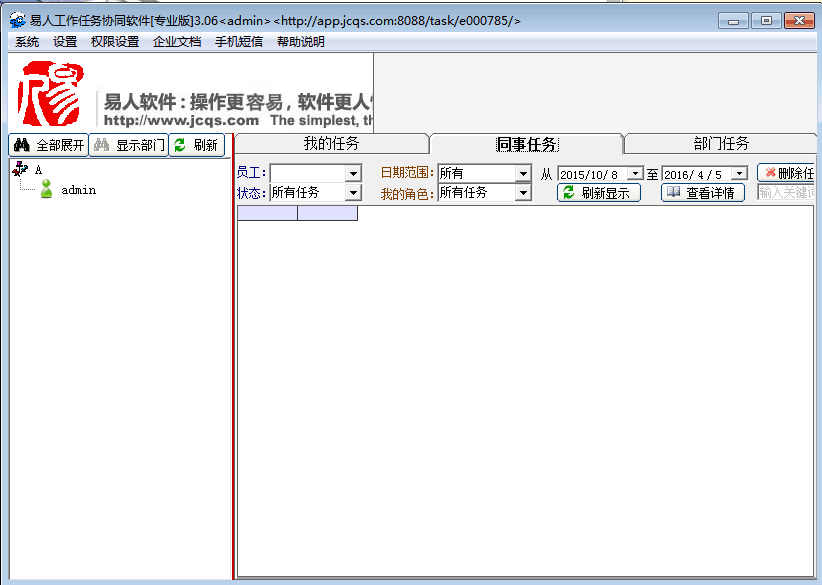Open the end date 2016/4/5 picker
The height and width of the screenshot is (585, 822).
pyautogui.click(x=738, y=174)
